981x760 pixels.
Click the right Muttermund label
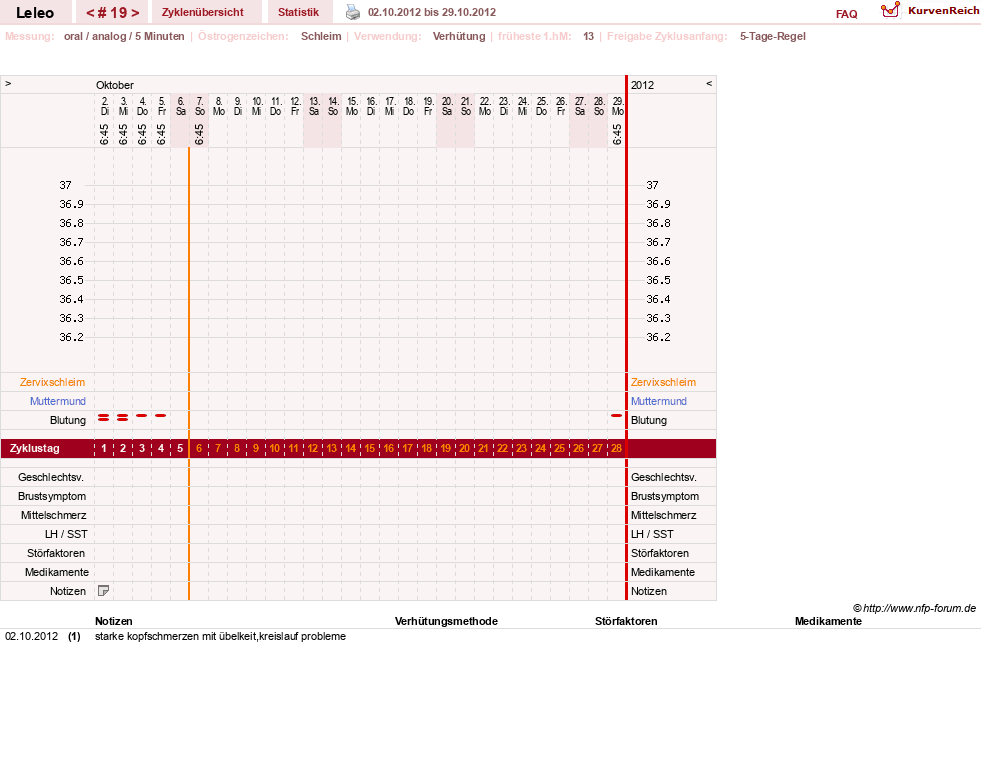pyautogui.click(x=659, y=401)
